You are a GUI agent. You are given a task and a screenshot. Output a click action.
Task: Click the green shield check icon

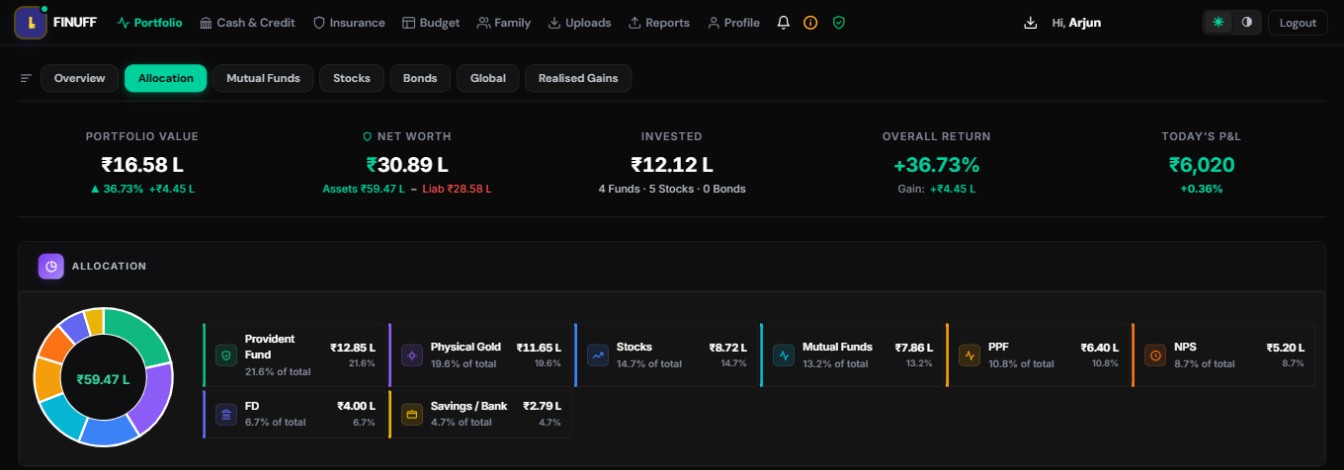click(839, 23)
